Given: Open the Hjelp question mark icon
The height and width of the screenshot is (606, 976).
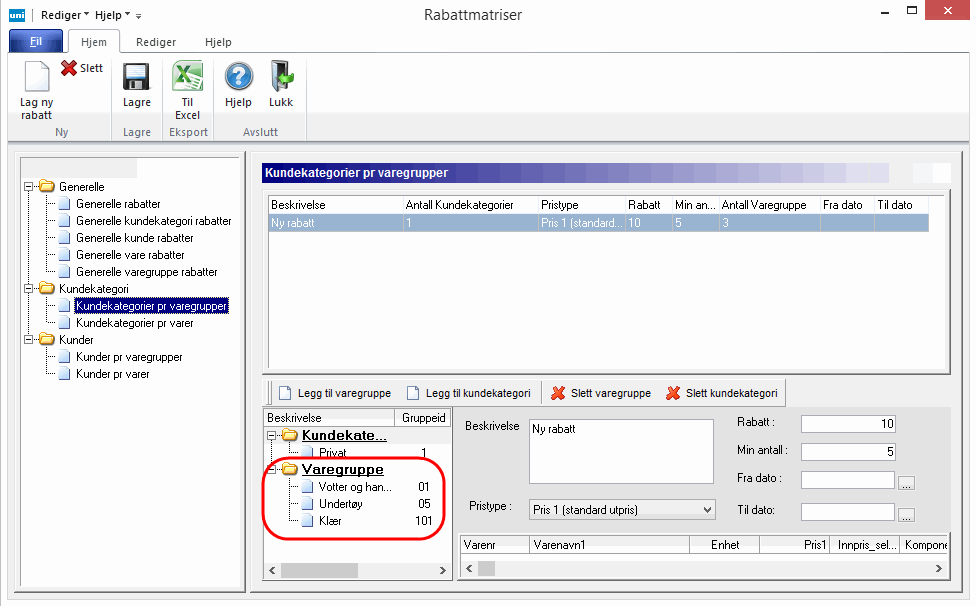Looking at the screenshot, I should click(238, 78).
